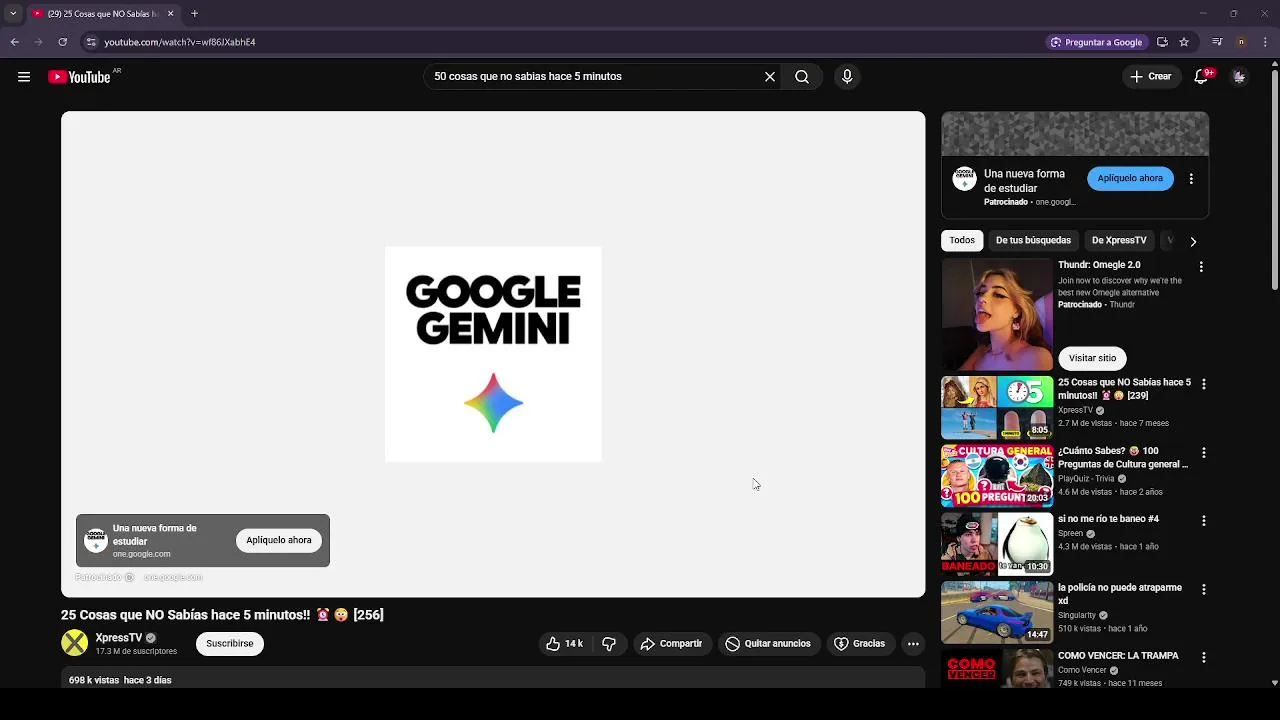Open options for COMO VENCER: LA TRAMPA
Image resolution: width=1280 pixels, height=720 pixels.
click(x=1204, y=658)
